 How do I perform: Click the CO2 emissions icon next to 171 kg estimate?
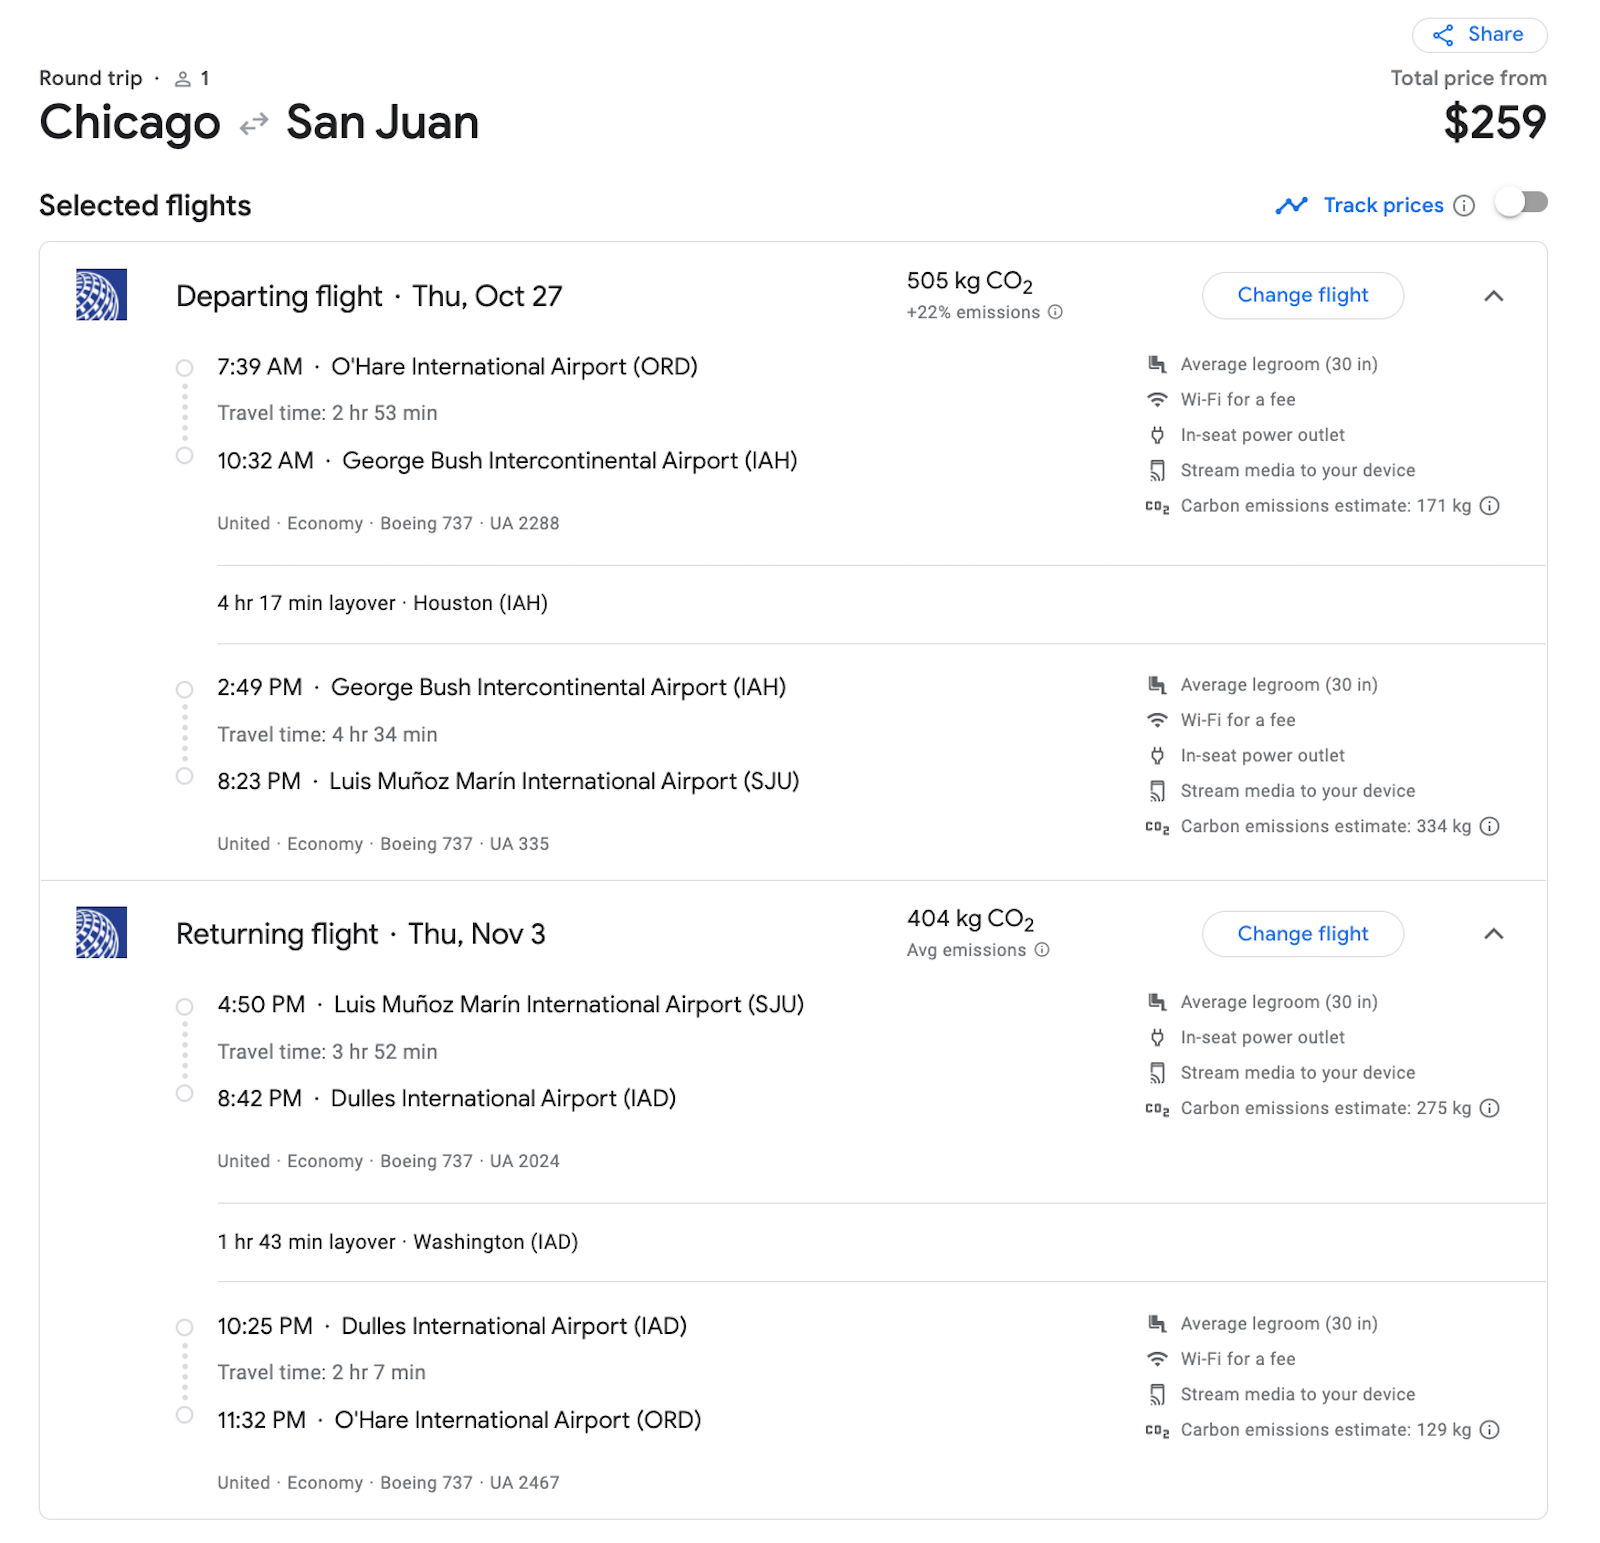[1489, 506]
